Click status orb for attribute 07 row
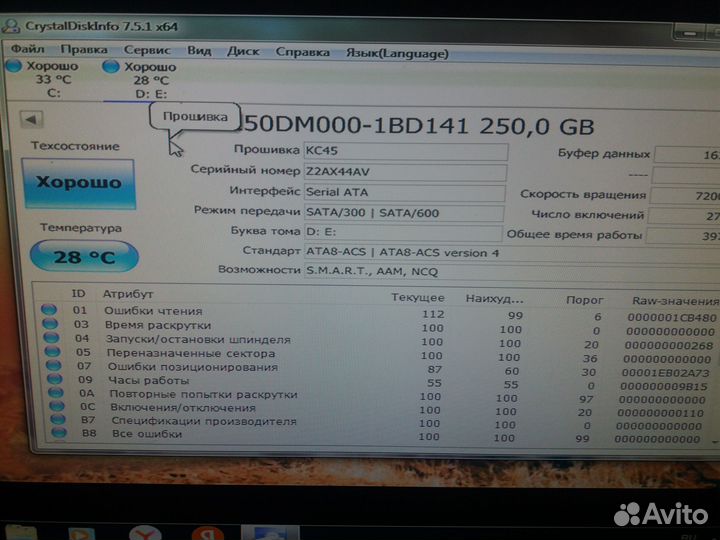The image size is (720, 540). point(53,366)
